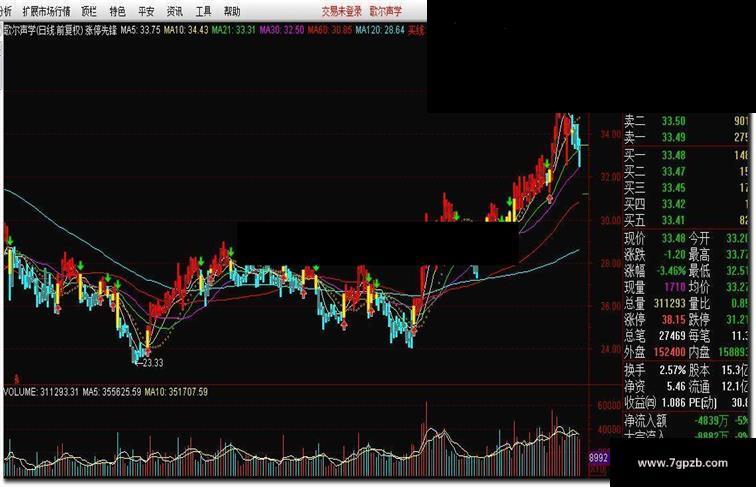Click the 均价 label
Viewport: 756px width, 487px height.
(x=699, y=287)
